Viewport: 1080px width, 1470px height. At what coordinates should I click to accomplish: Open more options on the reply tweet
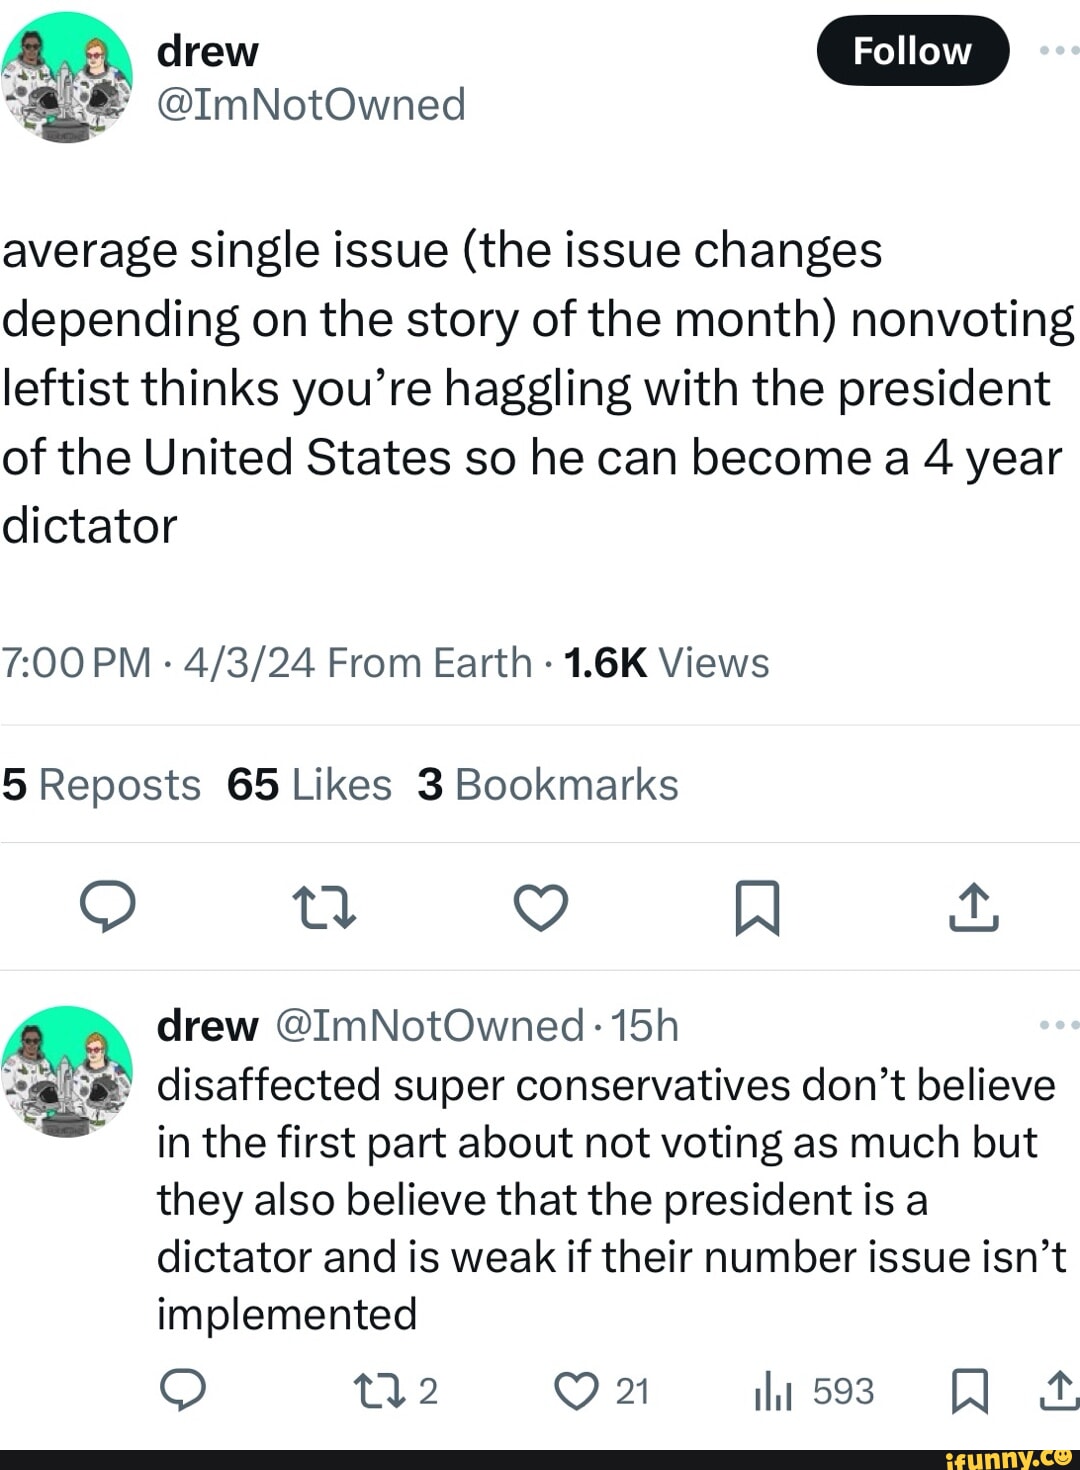(1058, 1025)
